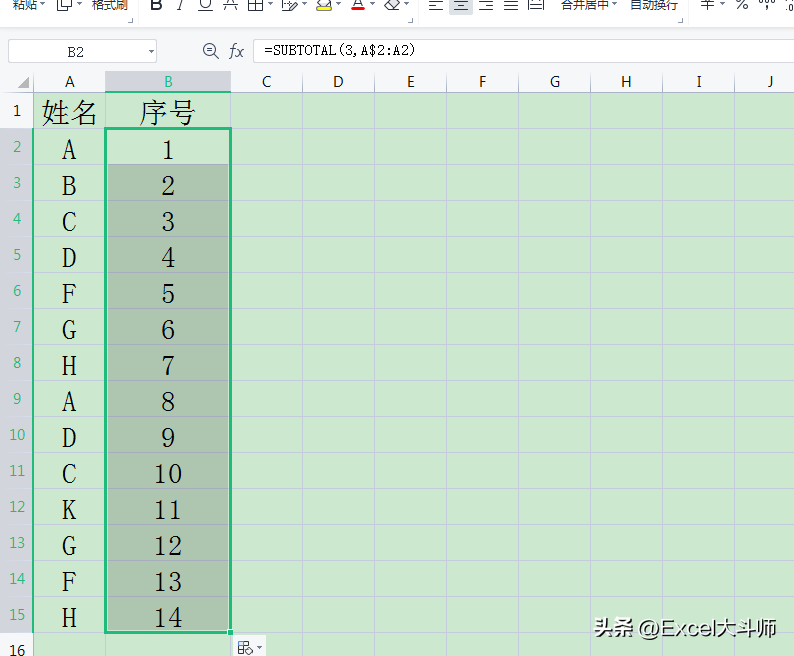Apply red font color
This screenshot has width=794, height=656.
point(358,6)
